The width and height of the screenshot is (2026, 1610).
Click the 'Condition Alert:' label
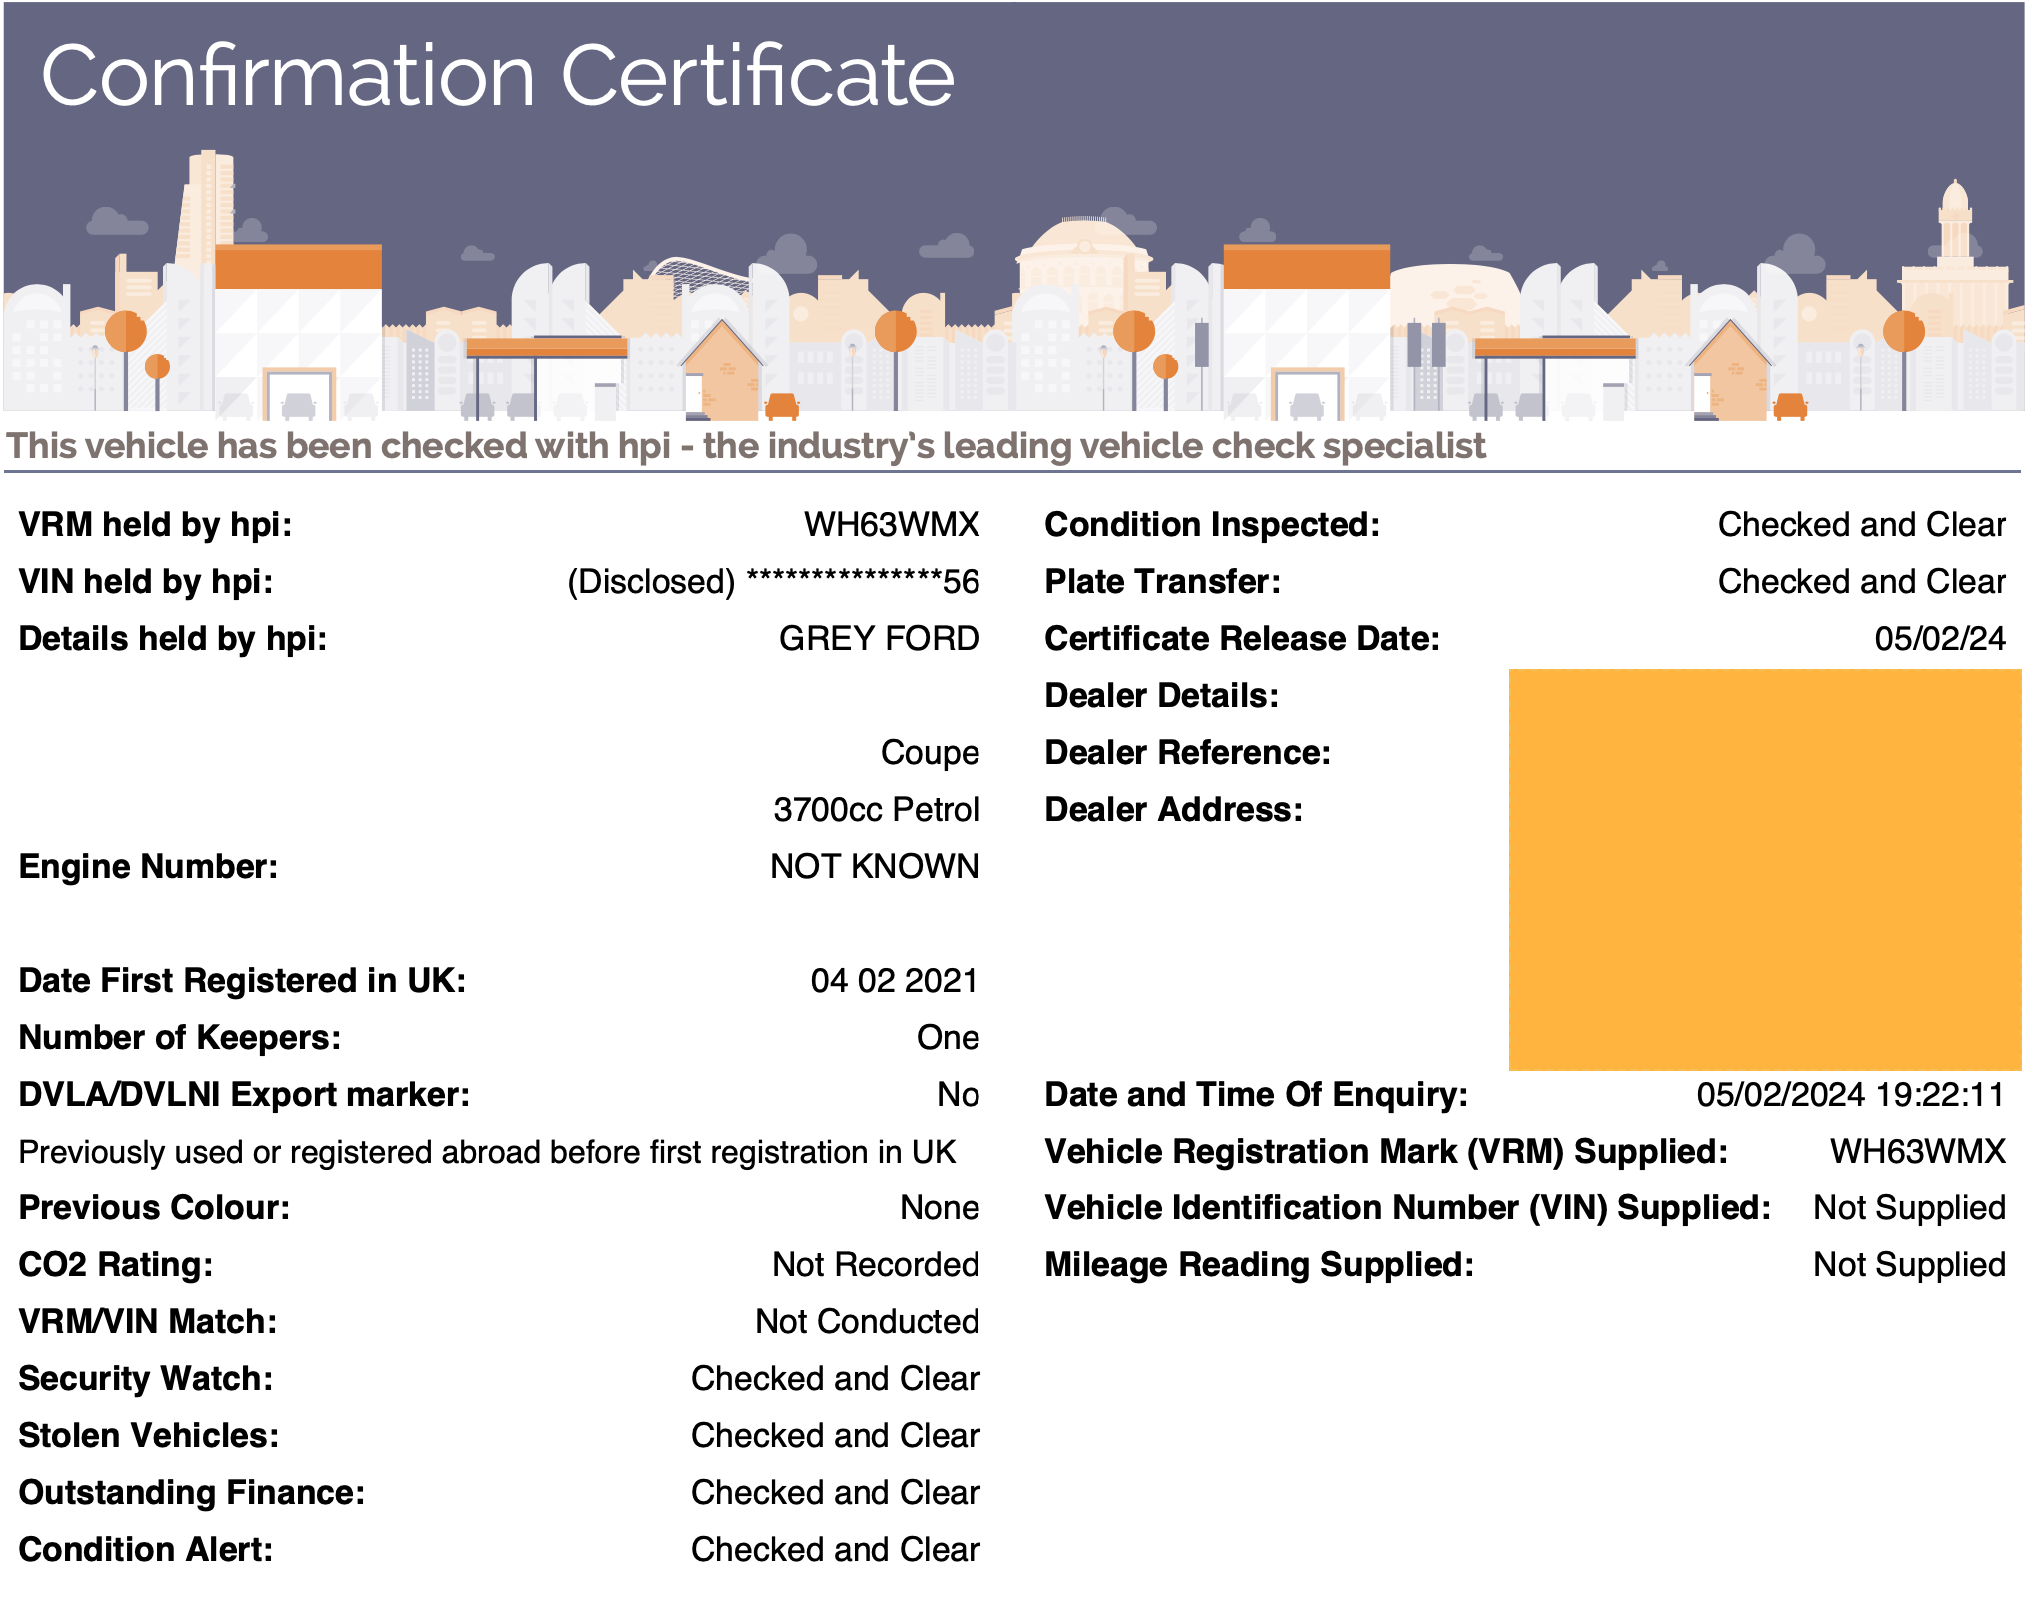pyautogui.click(x=146, y=1549)
